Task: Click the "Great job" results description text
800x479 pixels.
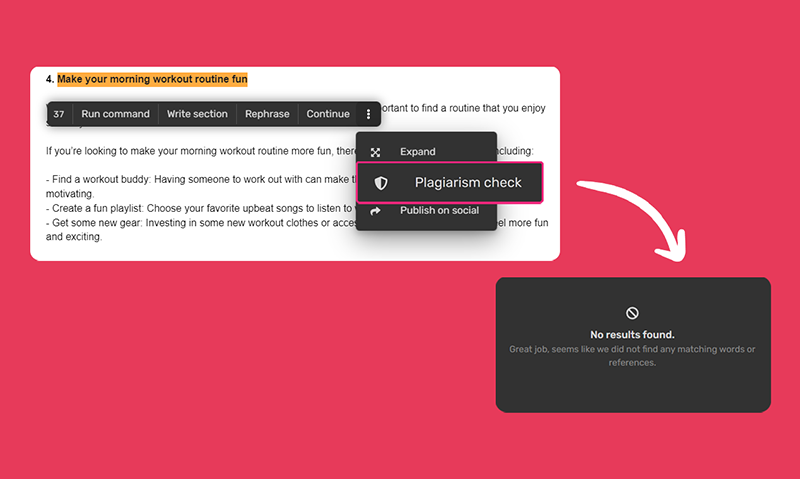Action: [x=632, y=355]
